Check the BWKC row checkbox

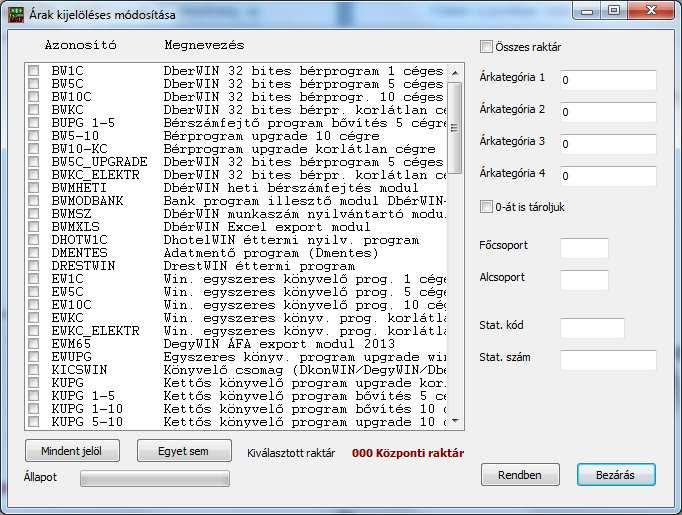coord(33,110)
